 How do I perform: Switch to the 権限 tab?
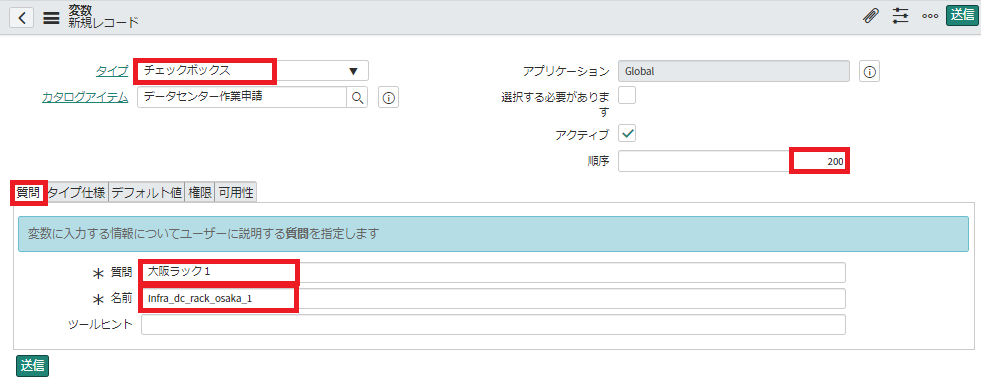click(x=199, y=193)
